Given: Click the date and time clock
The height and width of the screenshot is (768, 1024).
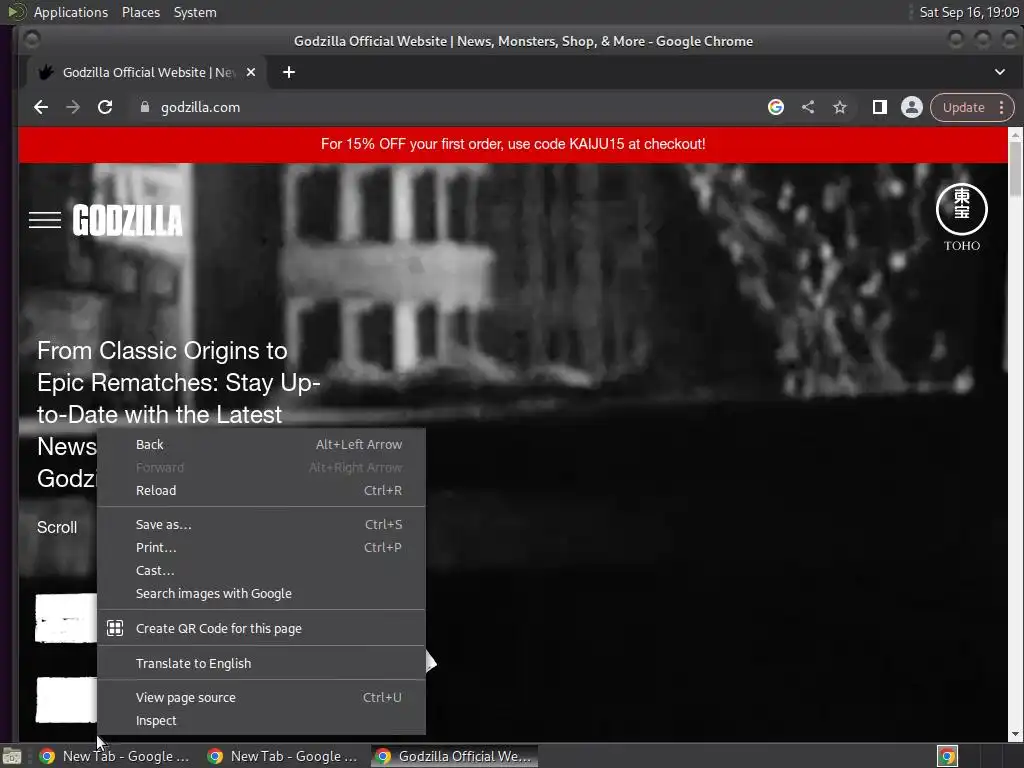Looking at the screenshot, I should (x=968, y=12).
